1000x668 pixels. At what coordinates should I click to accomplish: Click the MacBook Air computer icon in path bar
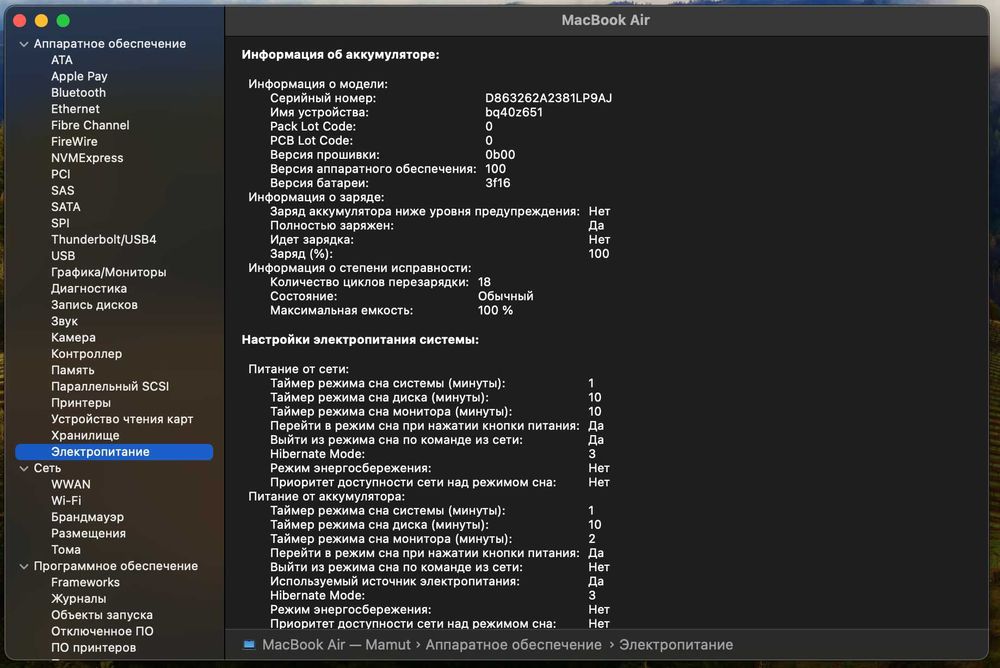point(249,645)
